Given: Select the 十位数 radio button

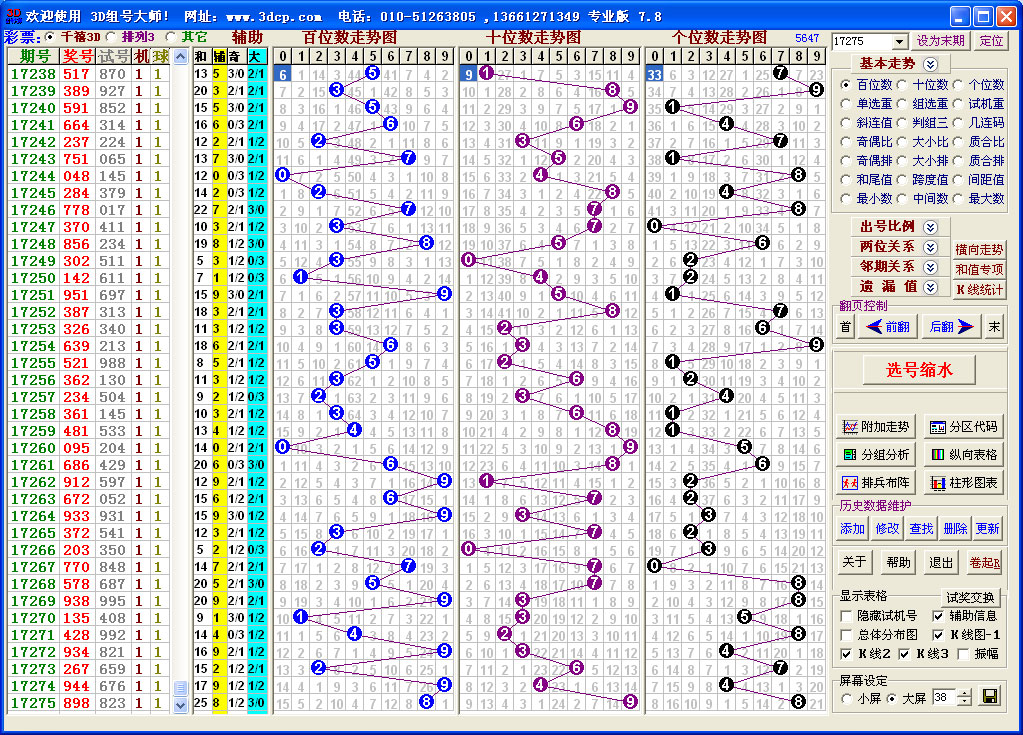Looking at the screenshot, I should pyautogui.click(x=903, y=86).
